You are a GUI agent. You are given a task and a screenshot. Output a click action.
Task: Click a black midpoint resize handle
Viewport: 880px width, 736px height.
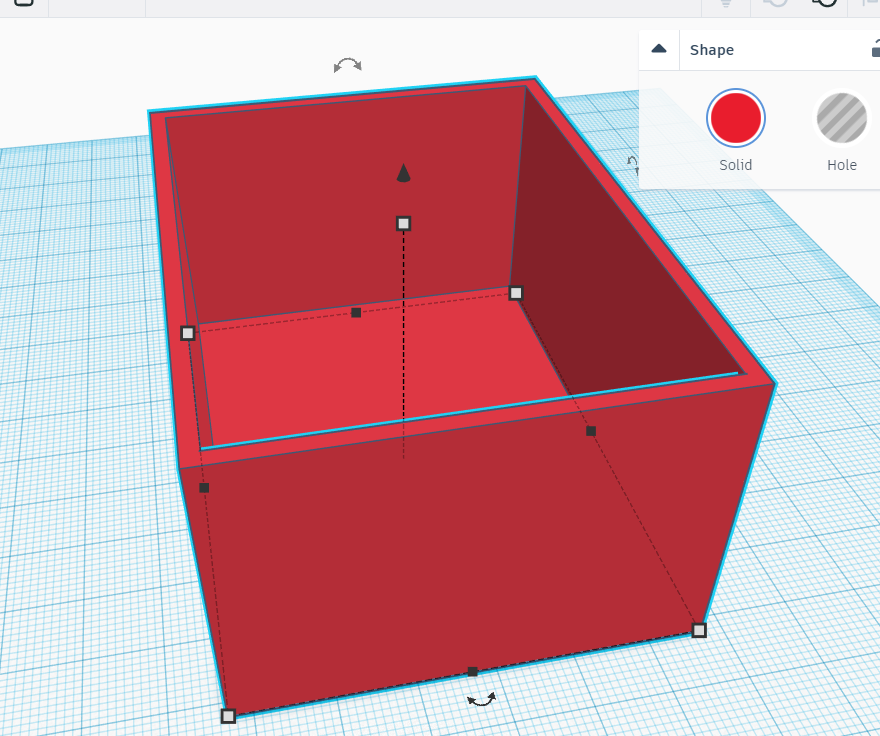[358, 312]
